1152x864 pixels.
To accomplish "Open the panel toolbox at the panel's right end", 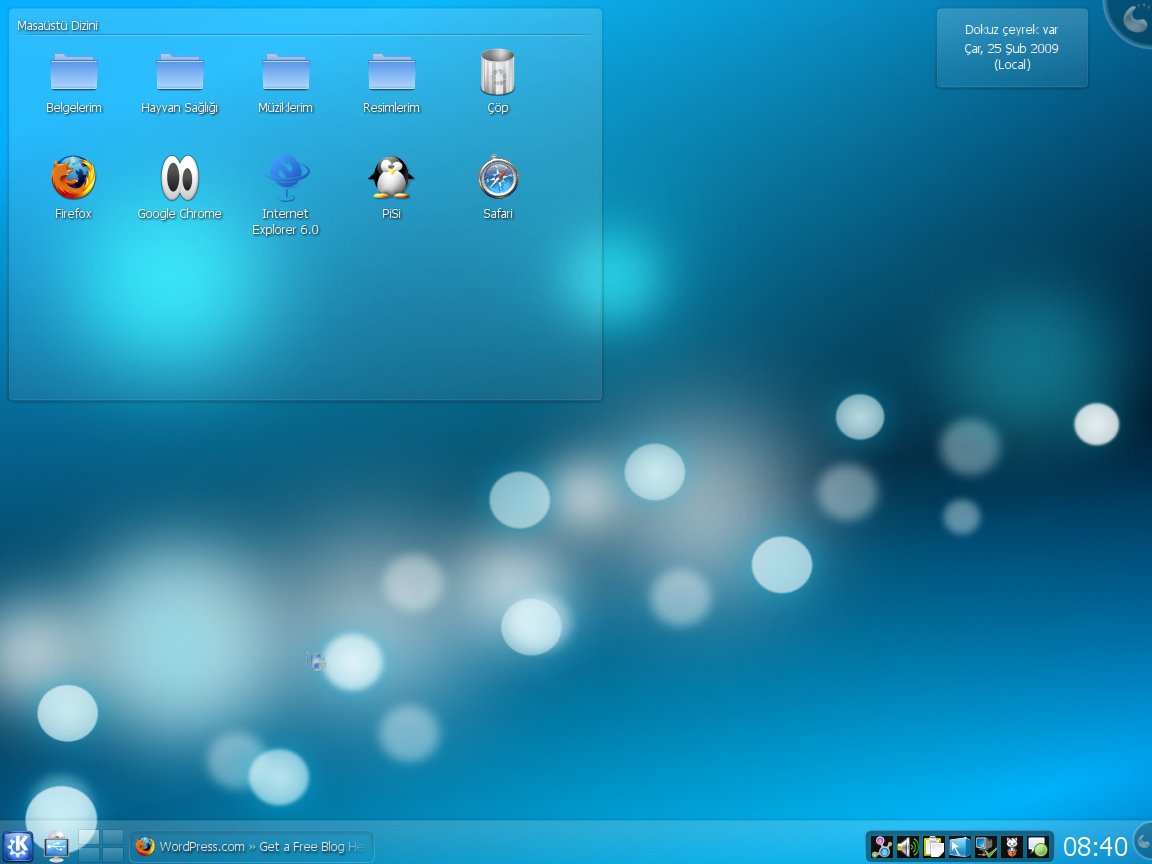I will tap(1142, 839).
